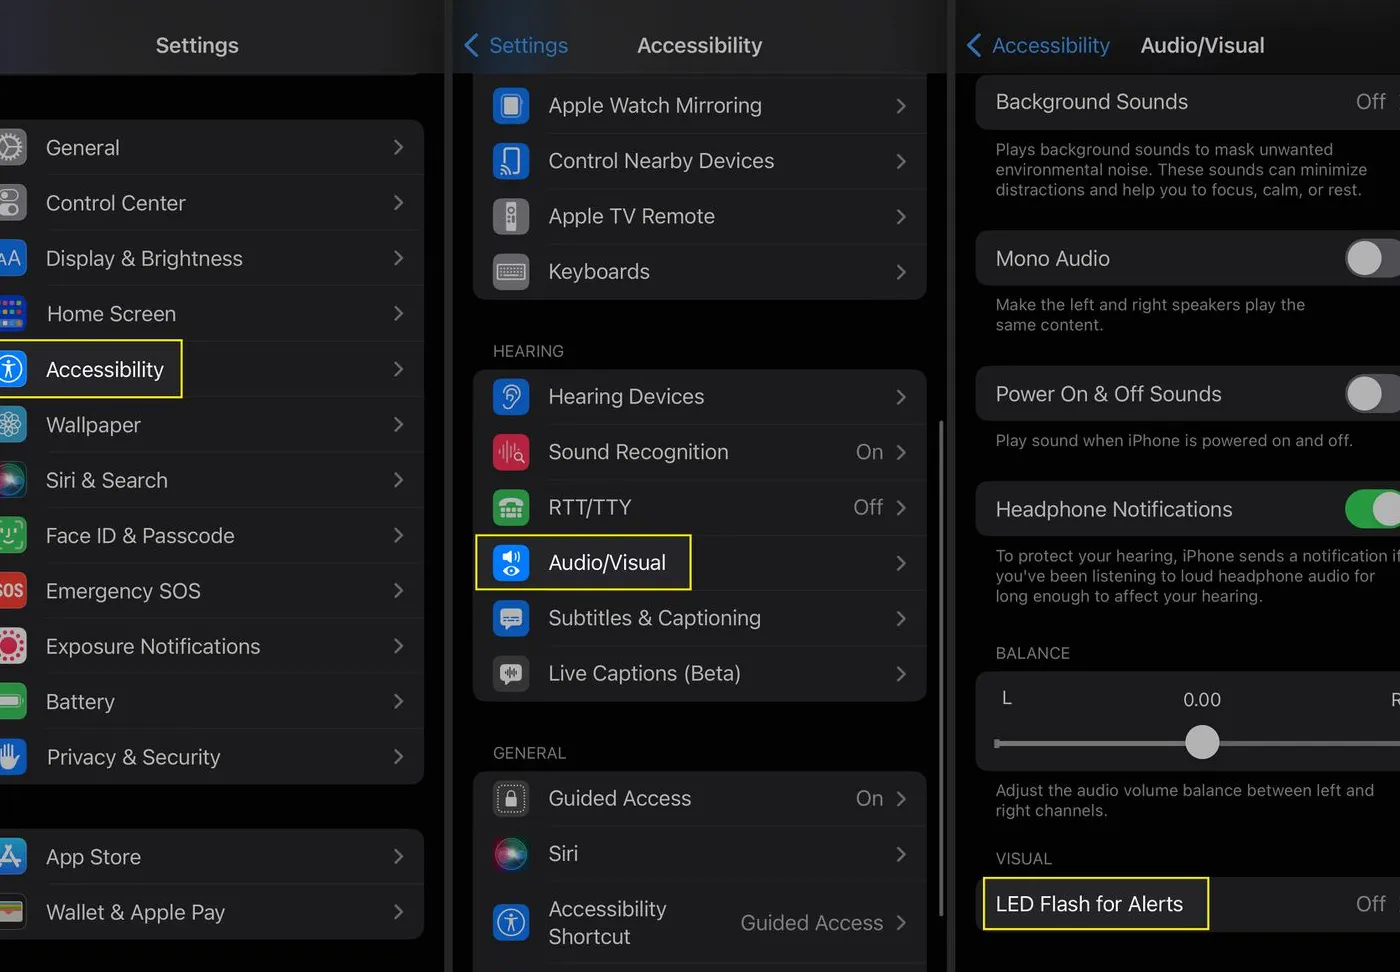Open Sound Recognition via its waveform icon
This screenshot has height=972, width=1400.
pyautogui.click(x=511, y=452)
